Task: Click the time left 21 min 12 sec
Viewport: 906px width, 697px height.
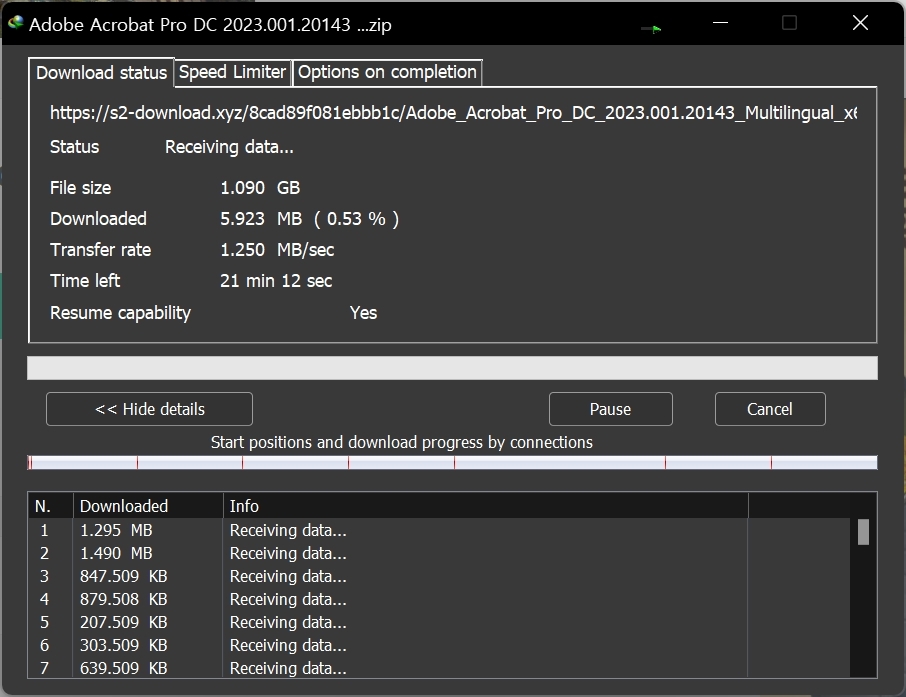Action: tap(276, 281)
